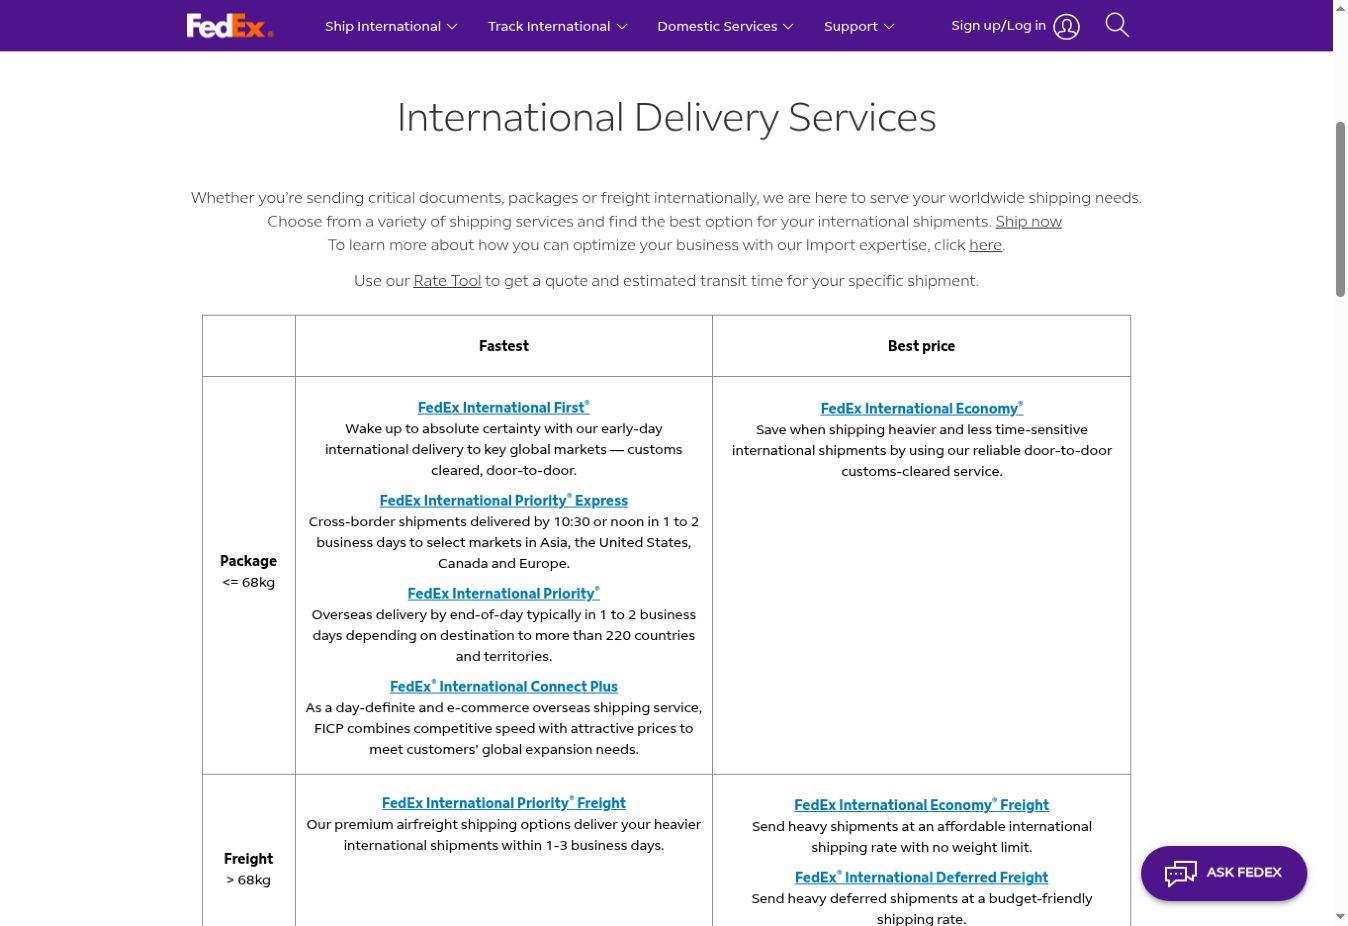Image resolution: width=1348 pixels, height=926 pixels.
Task: Click the 'Package' row label
Action: (248, 561)
